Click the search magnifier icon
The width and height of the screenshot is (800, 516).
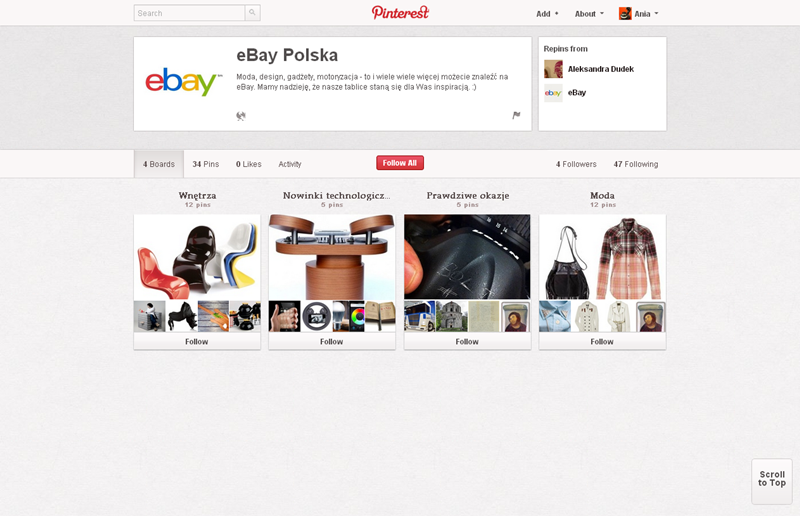tap(253, 13)
